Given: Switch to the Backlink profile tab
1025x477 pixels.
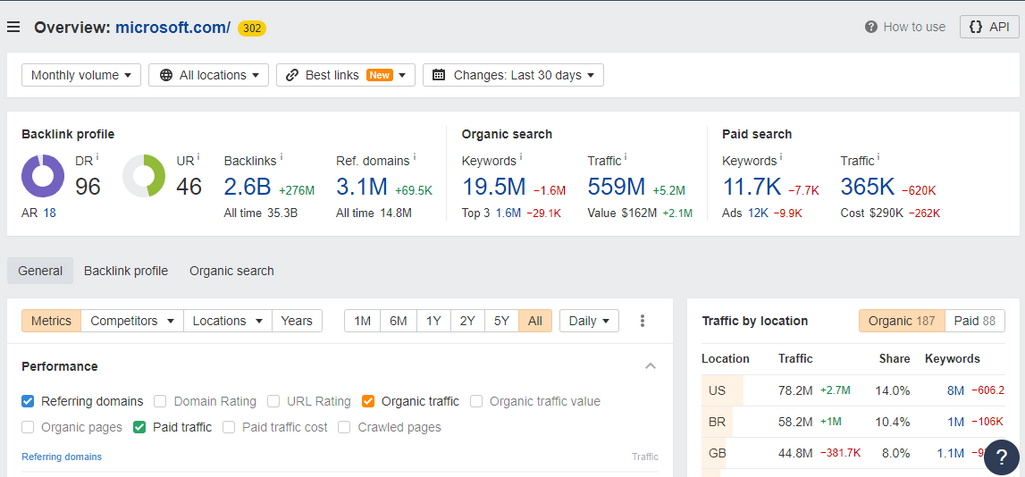Looking at the screenshot, I should (x=126, y=271).
